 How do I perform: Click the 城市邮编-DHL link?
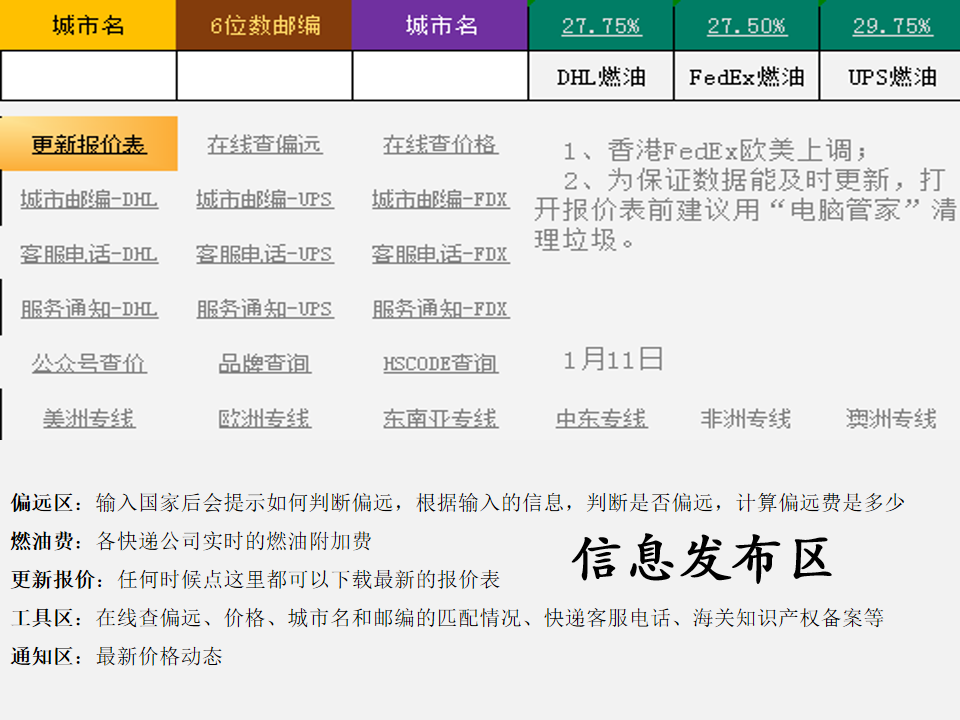[89, 199]
